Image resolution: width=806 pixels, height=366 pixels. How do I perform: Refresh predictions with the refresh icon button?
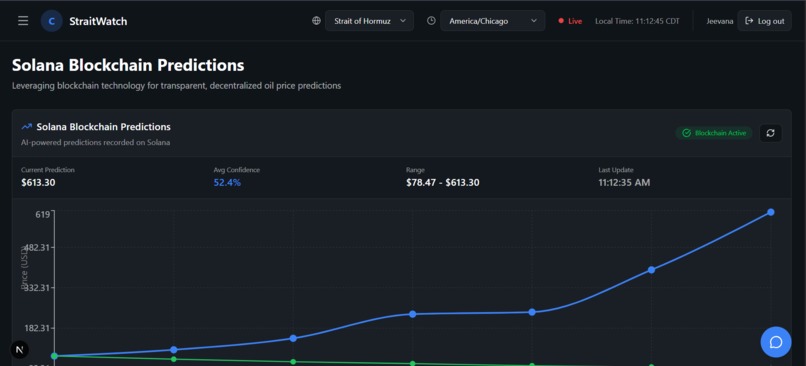pyautogui.click(x=771, y=133)
